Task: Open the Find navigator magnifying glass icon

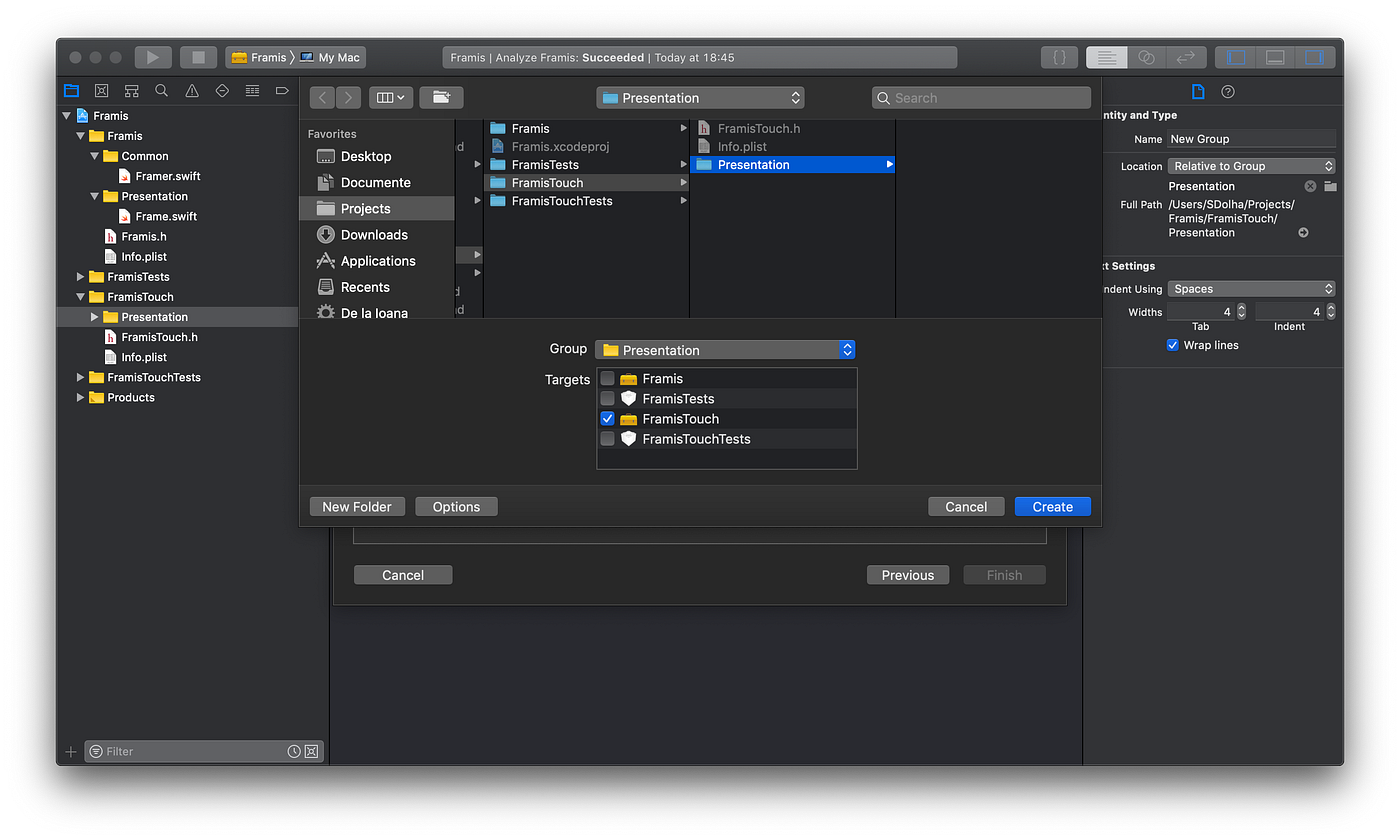Action: pyautogui.click(x=161, y=90)
